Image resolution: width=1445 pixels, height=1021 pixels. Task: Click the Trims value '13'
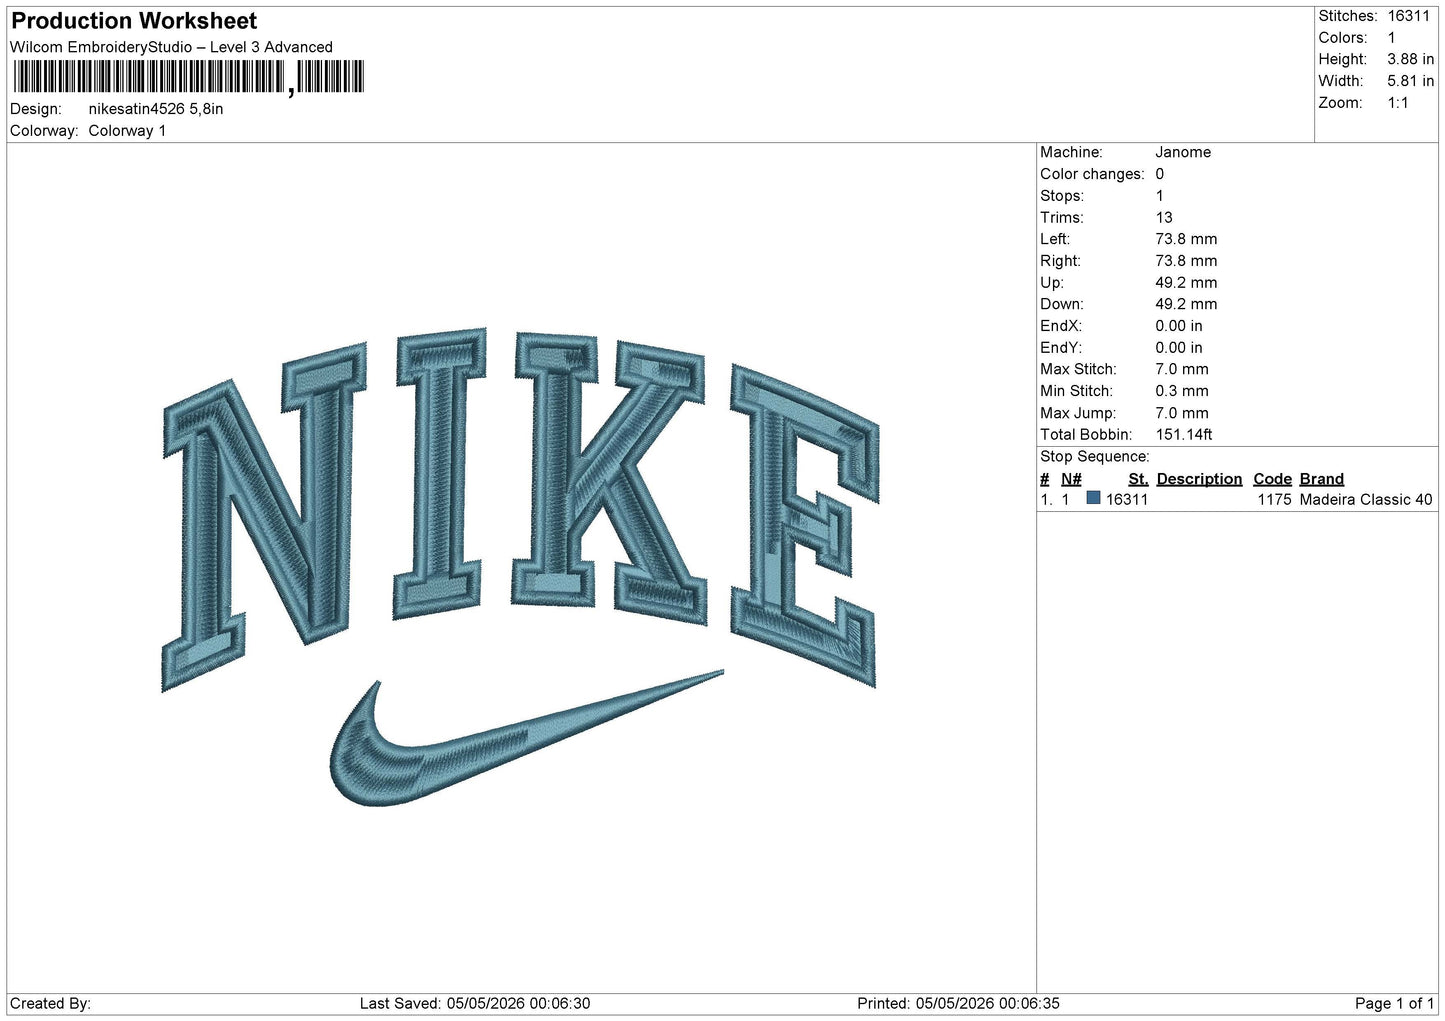(x=1164, y=218)
